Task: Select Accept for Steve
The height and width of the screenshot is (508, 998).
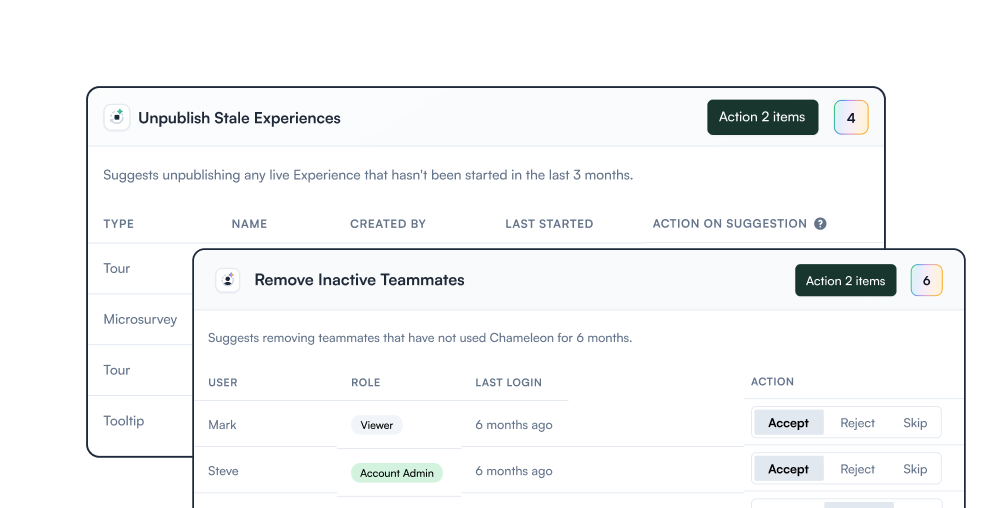Action: coord(788,469)
